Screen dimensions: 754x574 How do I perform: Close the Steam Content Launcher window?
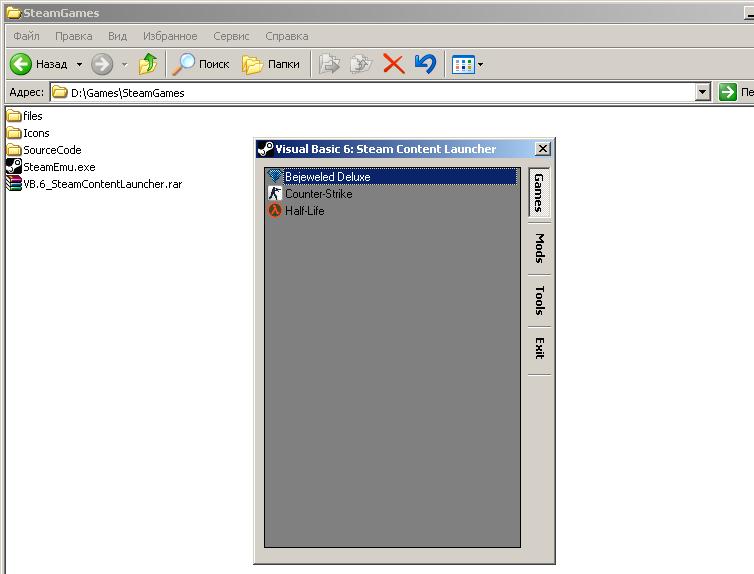(x=542, y=149)
